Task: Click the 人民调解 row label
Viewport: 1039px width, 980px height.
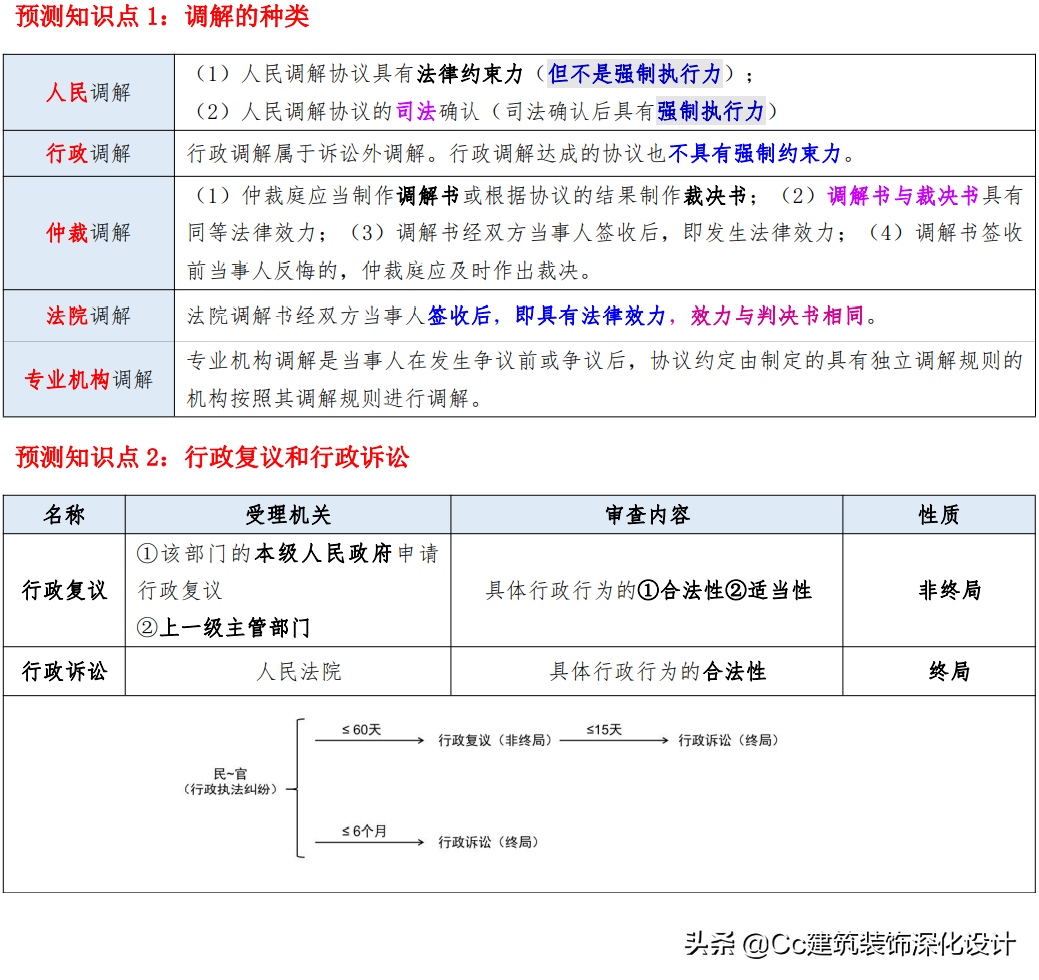Action: [88, 92]
